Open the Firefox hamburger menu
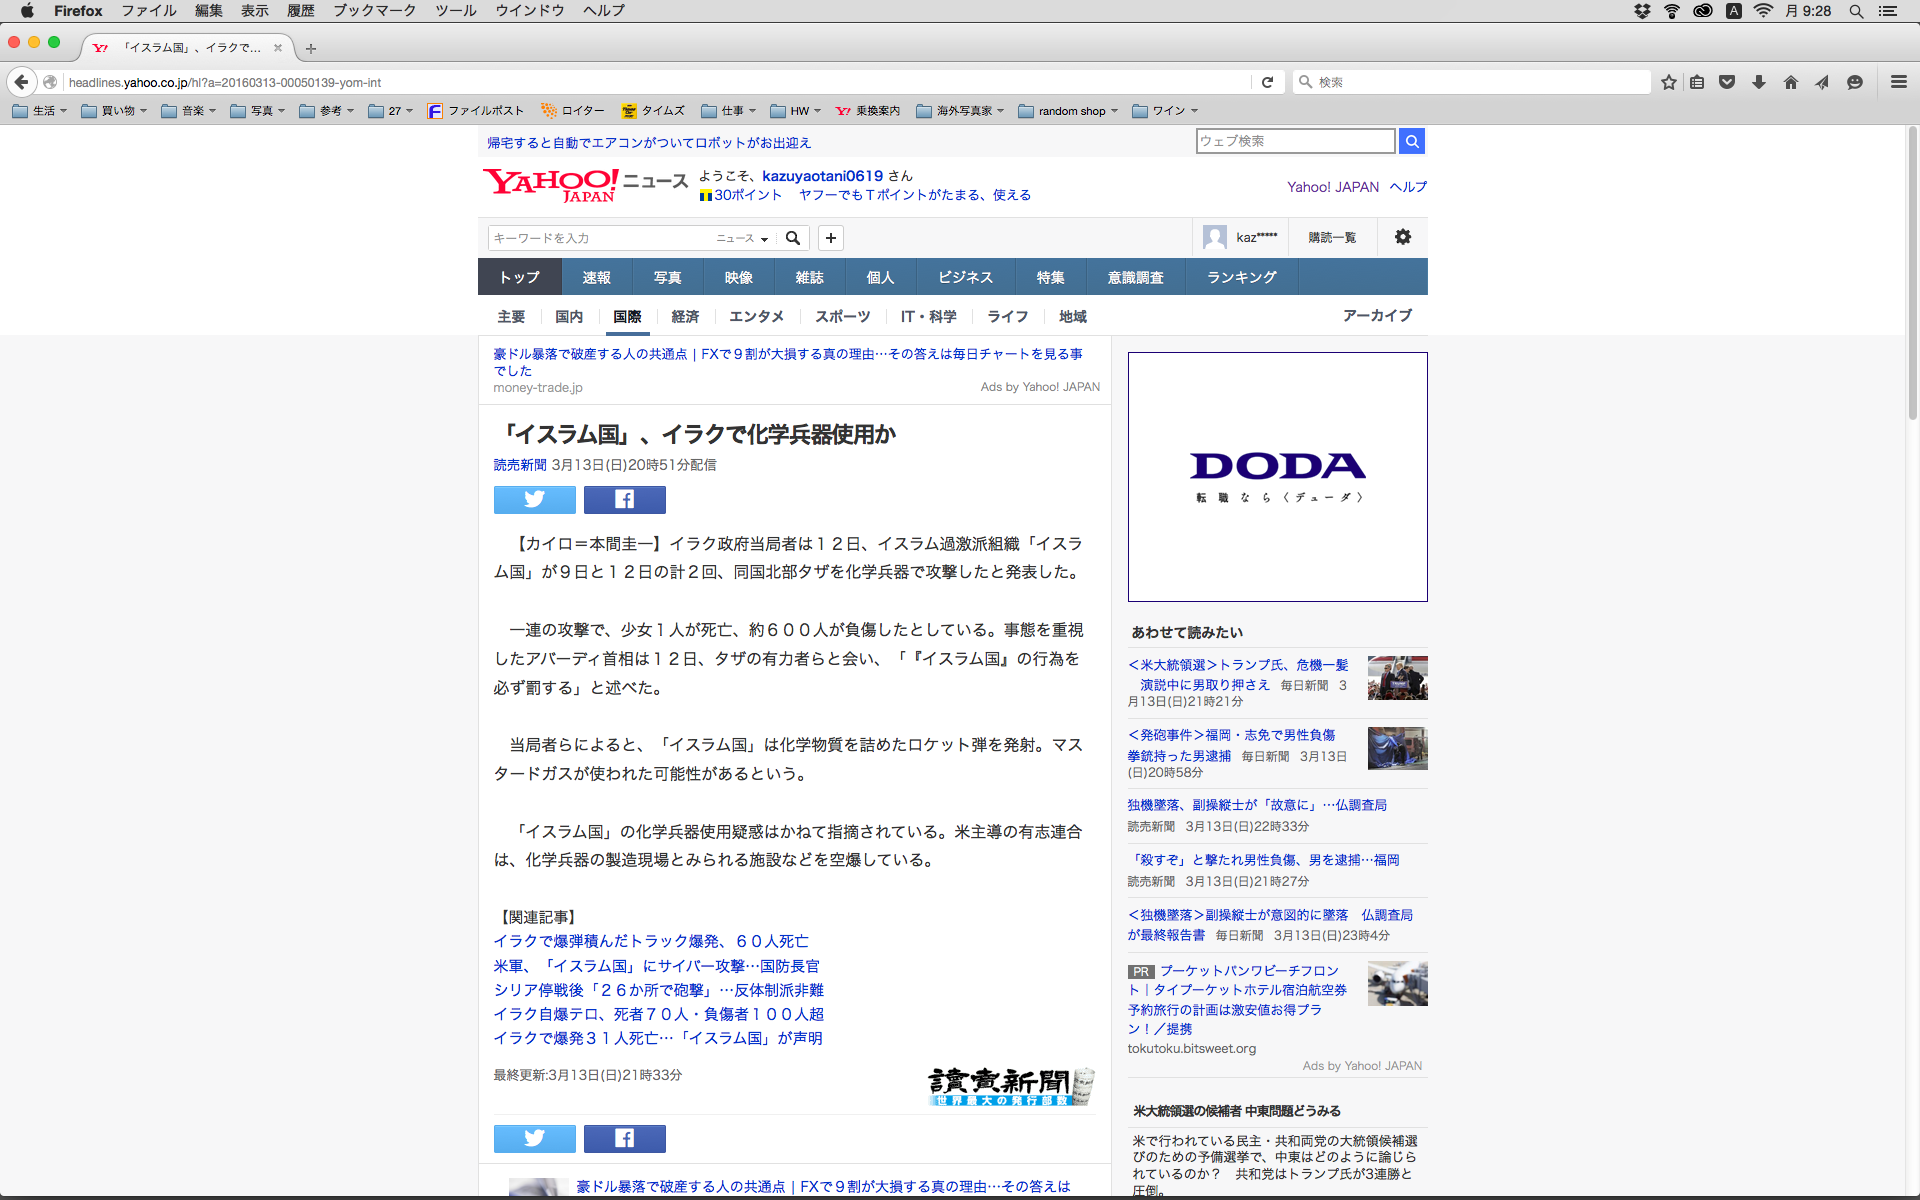 point(1898,82)
